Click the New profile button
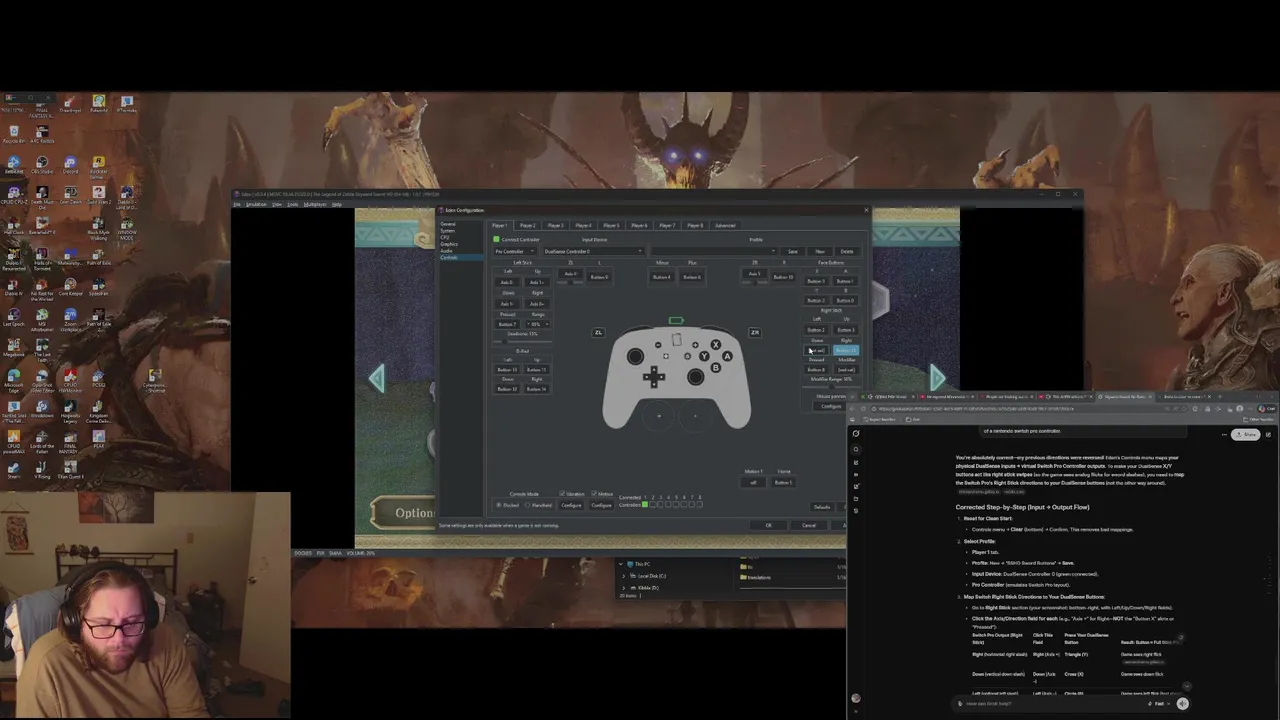1280x720 pixels. tap(820, 251)
